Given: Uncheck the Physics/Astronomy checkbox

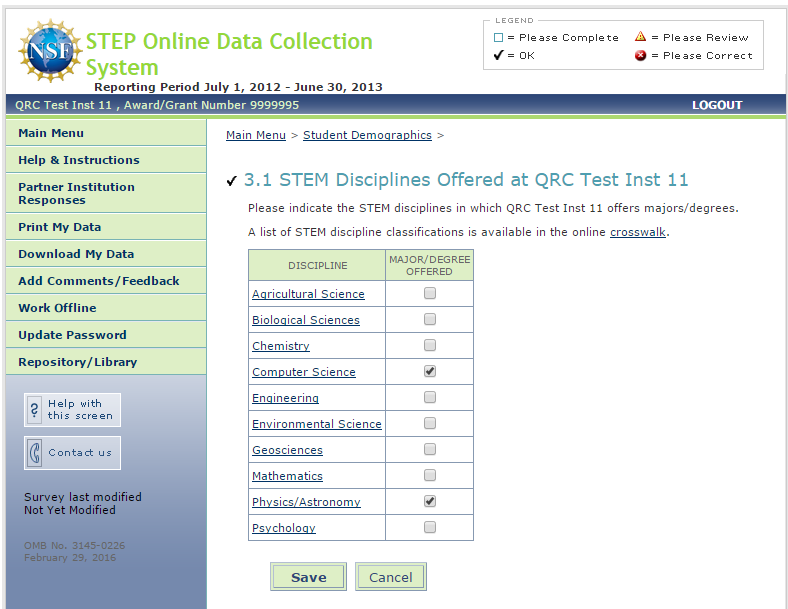Looking at the screenshot, I should (430, 501).
